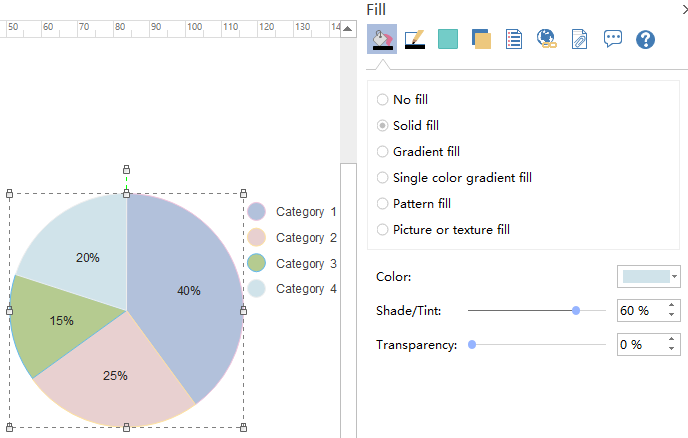Open the Line style pencil icon
This screenshot has height=438, width=688.
(415, 40)
